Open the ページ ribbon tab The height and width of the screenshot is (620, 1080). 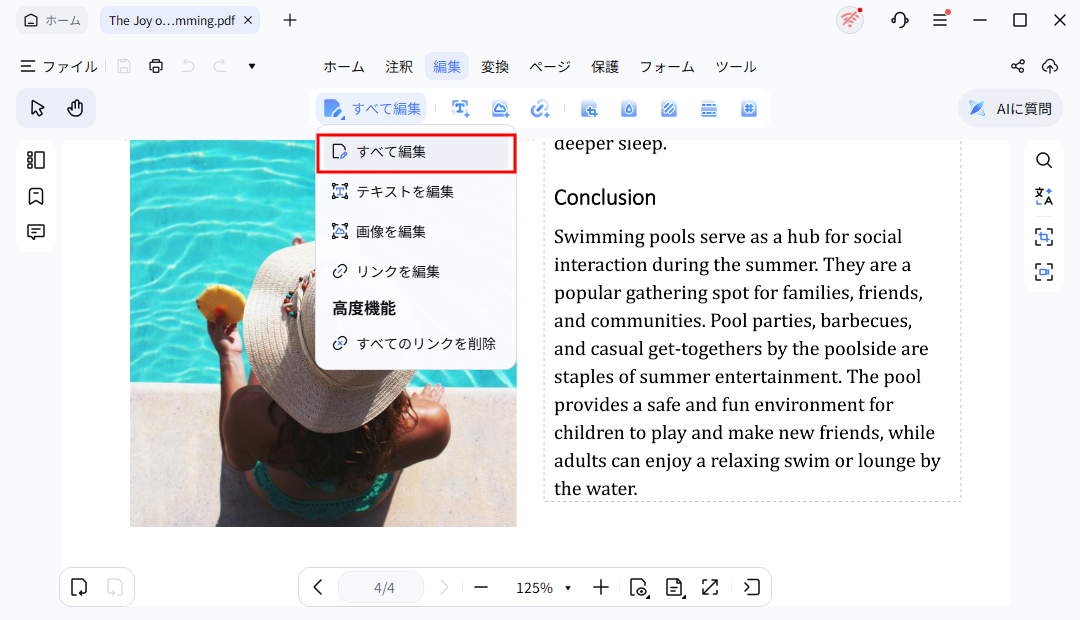(550, 67)
